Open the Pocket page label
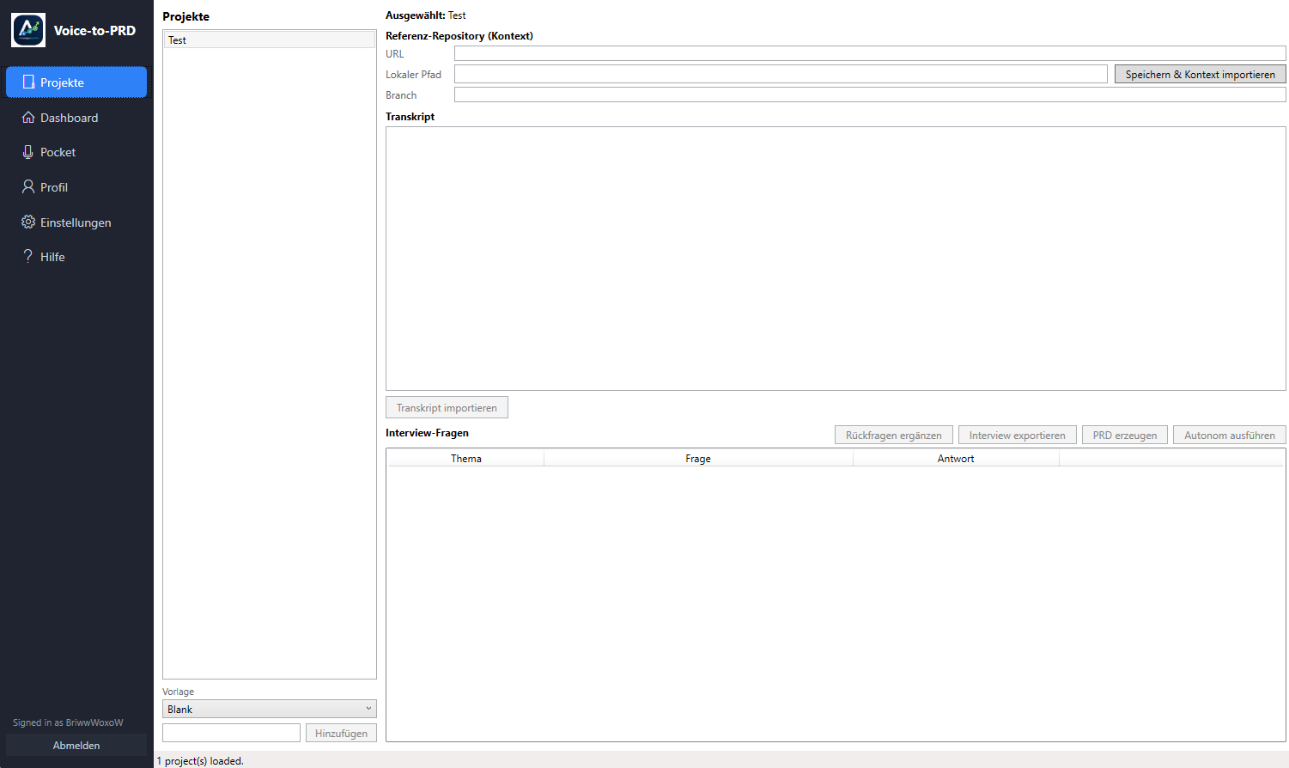 [58, 152]
